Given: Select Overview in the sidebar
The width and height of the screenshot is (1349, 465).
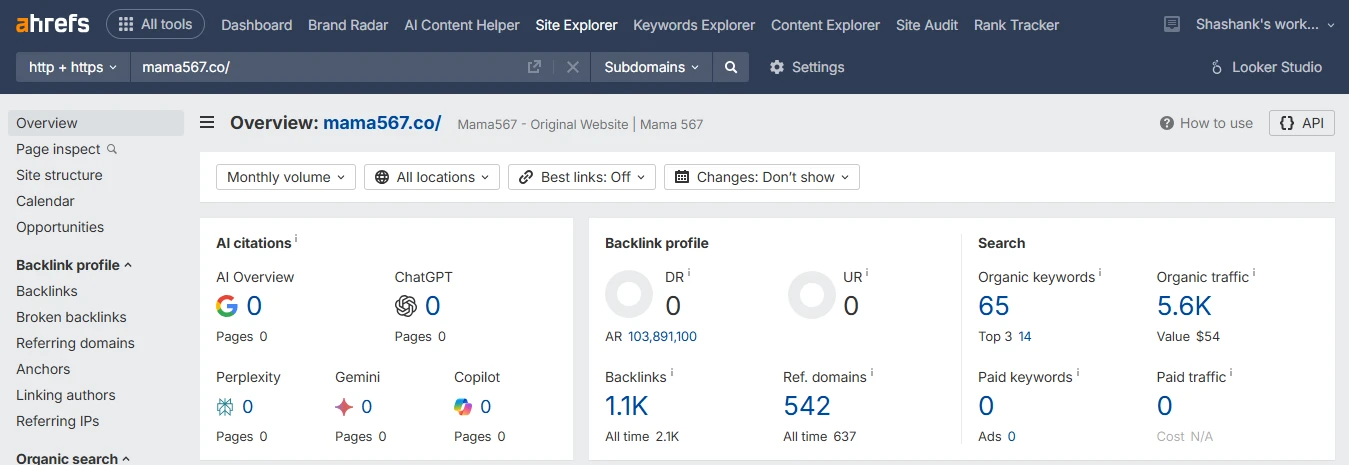Looking at the screenshot, I should point(96,123).
